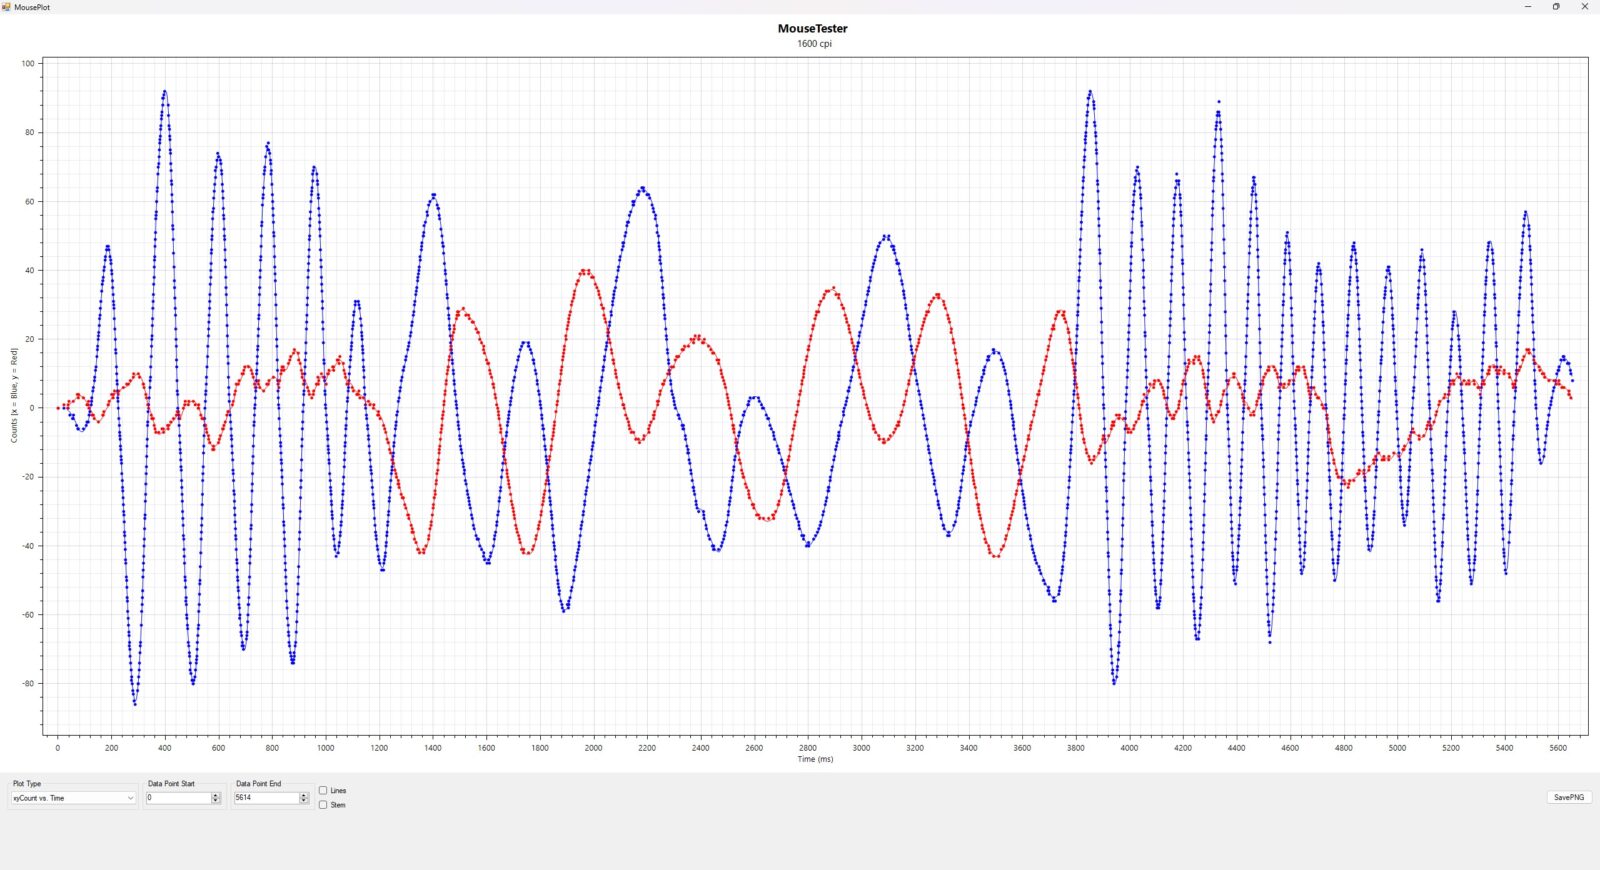Decrement Data Point End using down arrow

click(304, 801)
